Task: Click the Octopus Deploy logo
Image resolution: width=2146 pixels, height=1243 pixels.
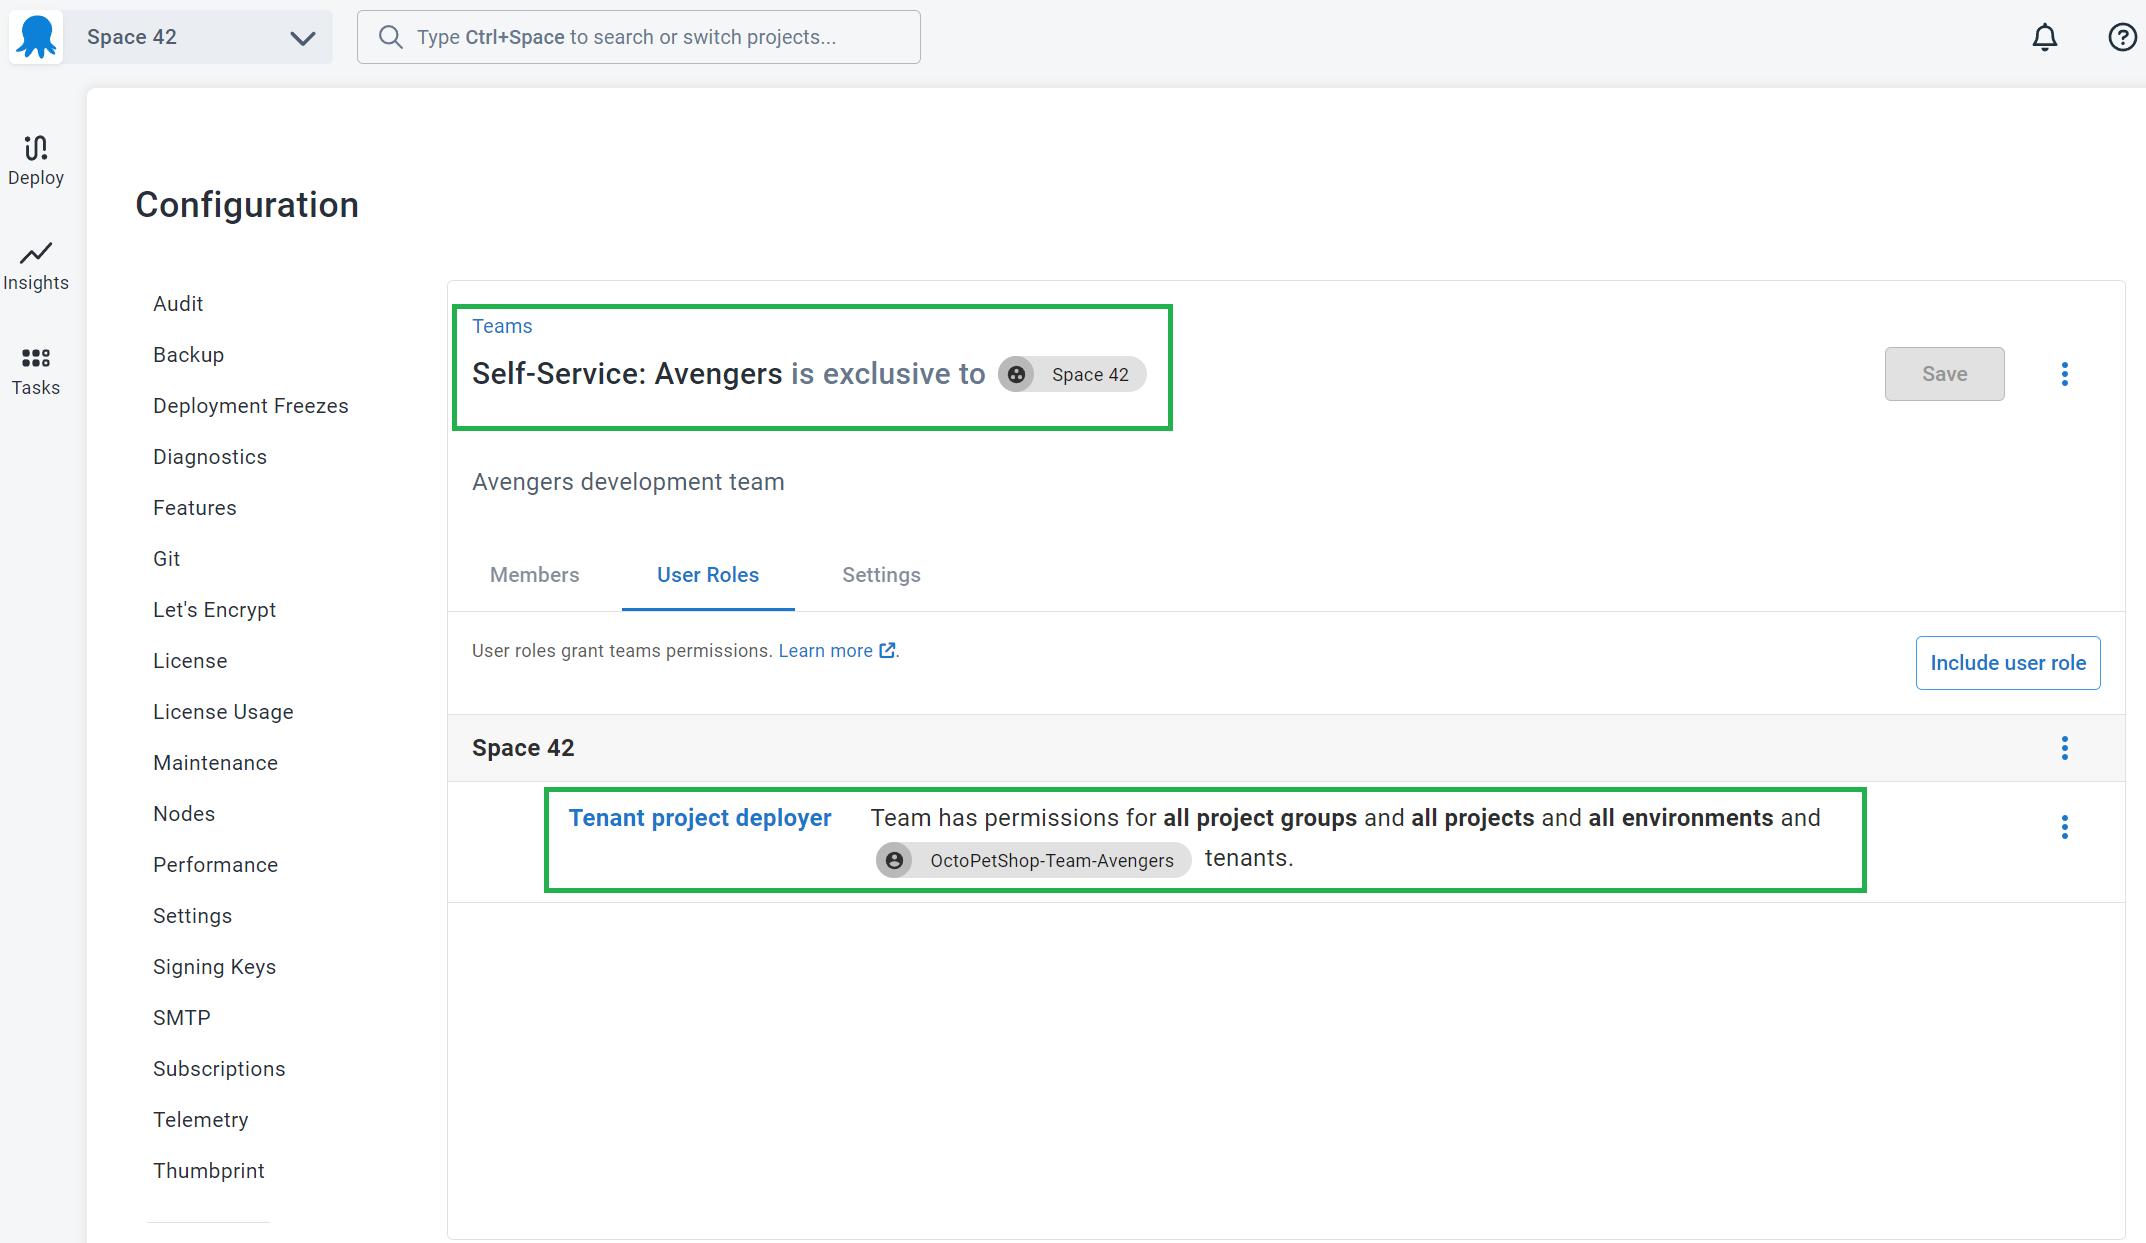Action: (37, 37)
